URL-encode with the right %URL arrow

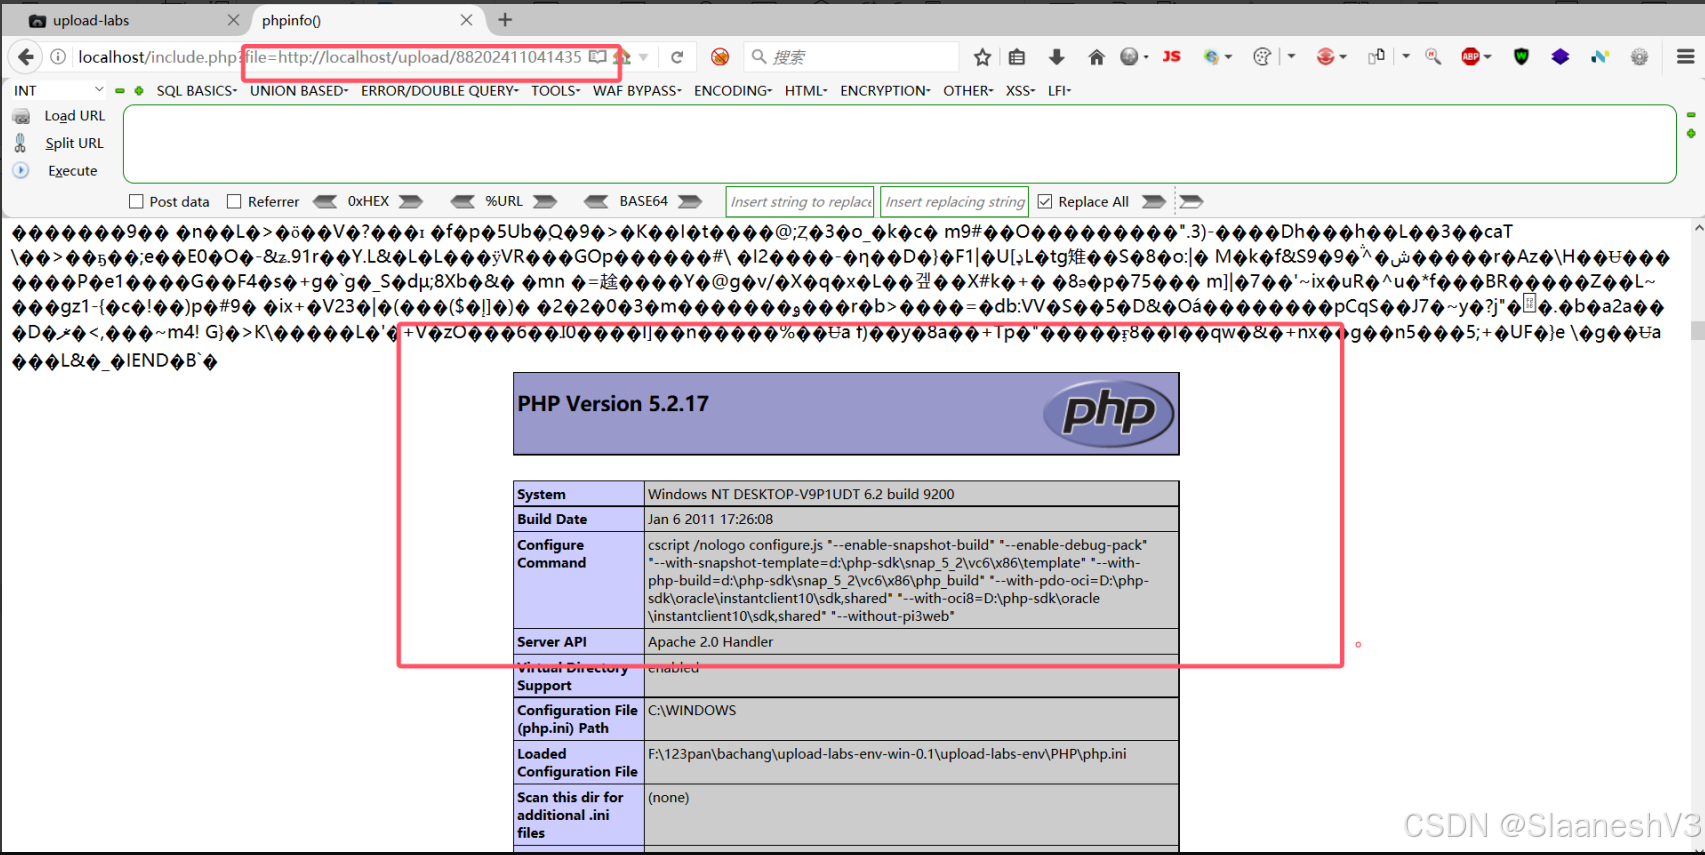pos(545,201)
